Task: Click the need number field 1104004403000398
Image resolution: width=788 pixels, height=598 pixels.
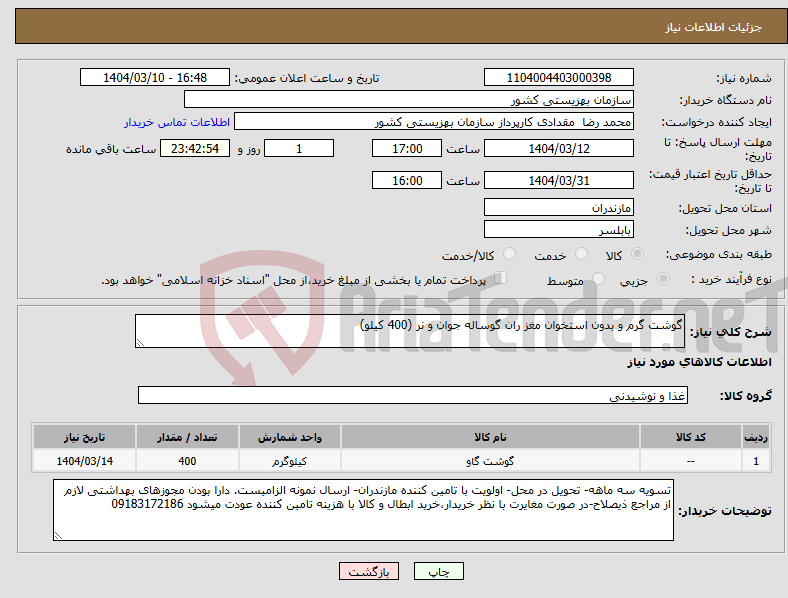Action: tap(558, 77)
